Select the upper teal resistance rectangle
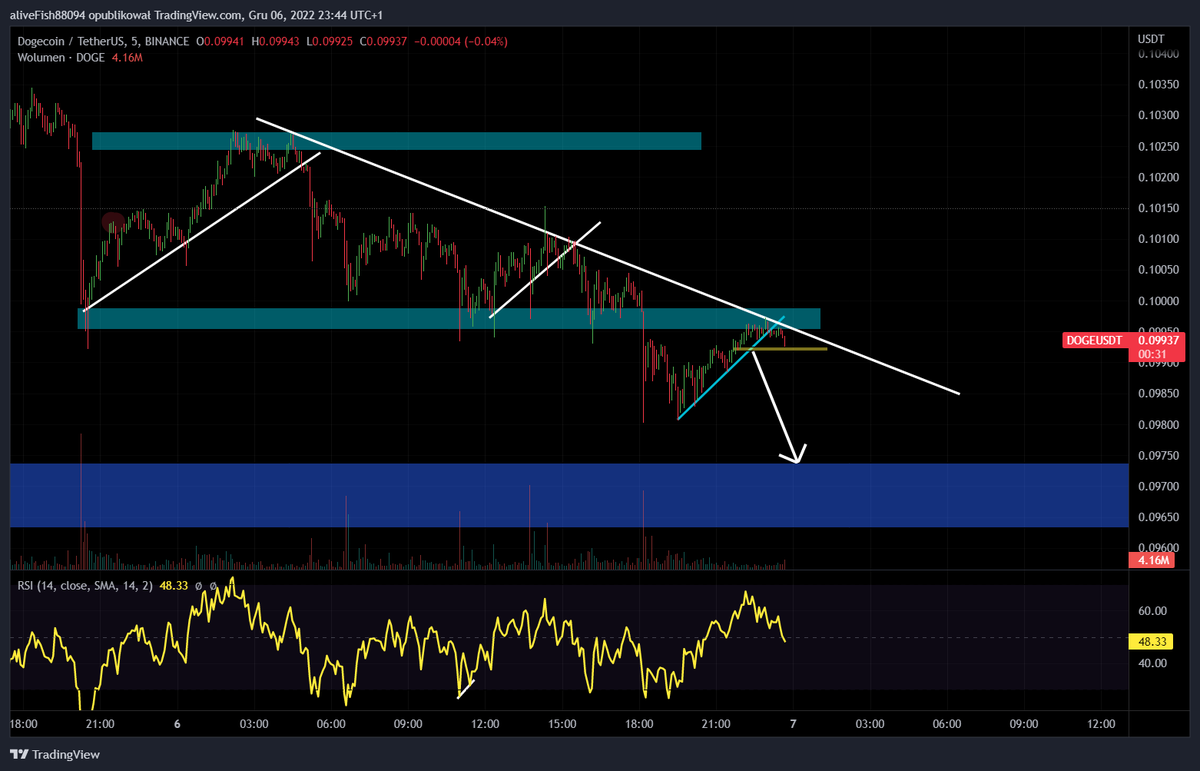 click(x=396, y=141)
